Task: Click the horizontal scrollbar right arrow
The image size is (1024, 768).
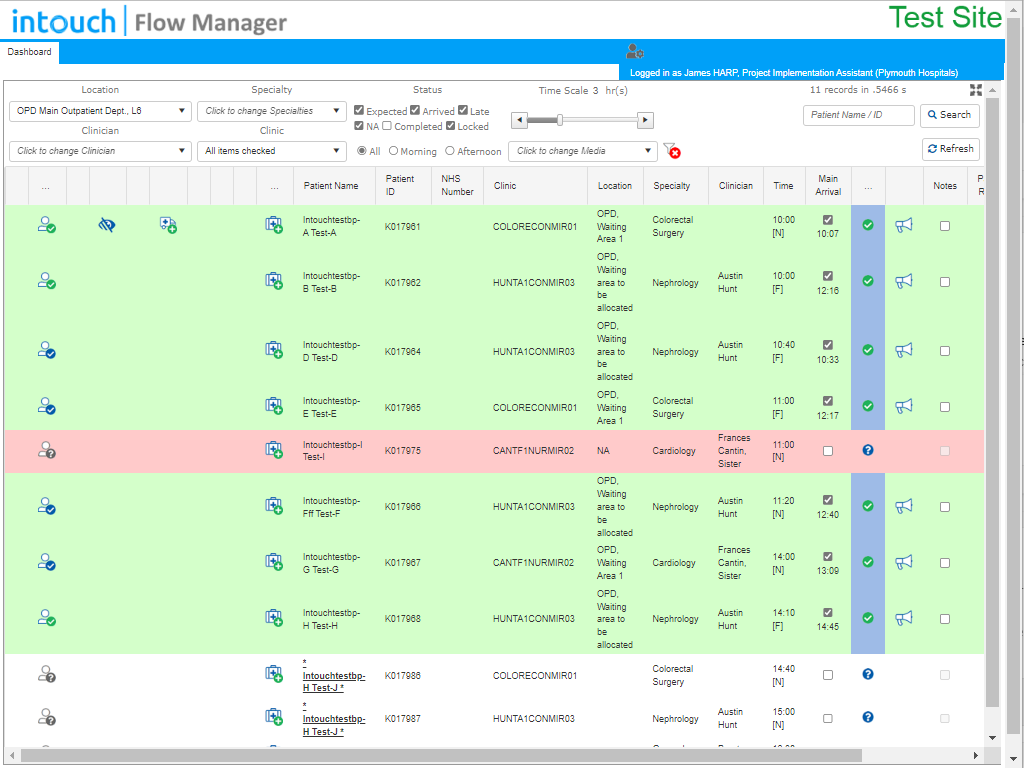Action: (x=976, y=756)
